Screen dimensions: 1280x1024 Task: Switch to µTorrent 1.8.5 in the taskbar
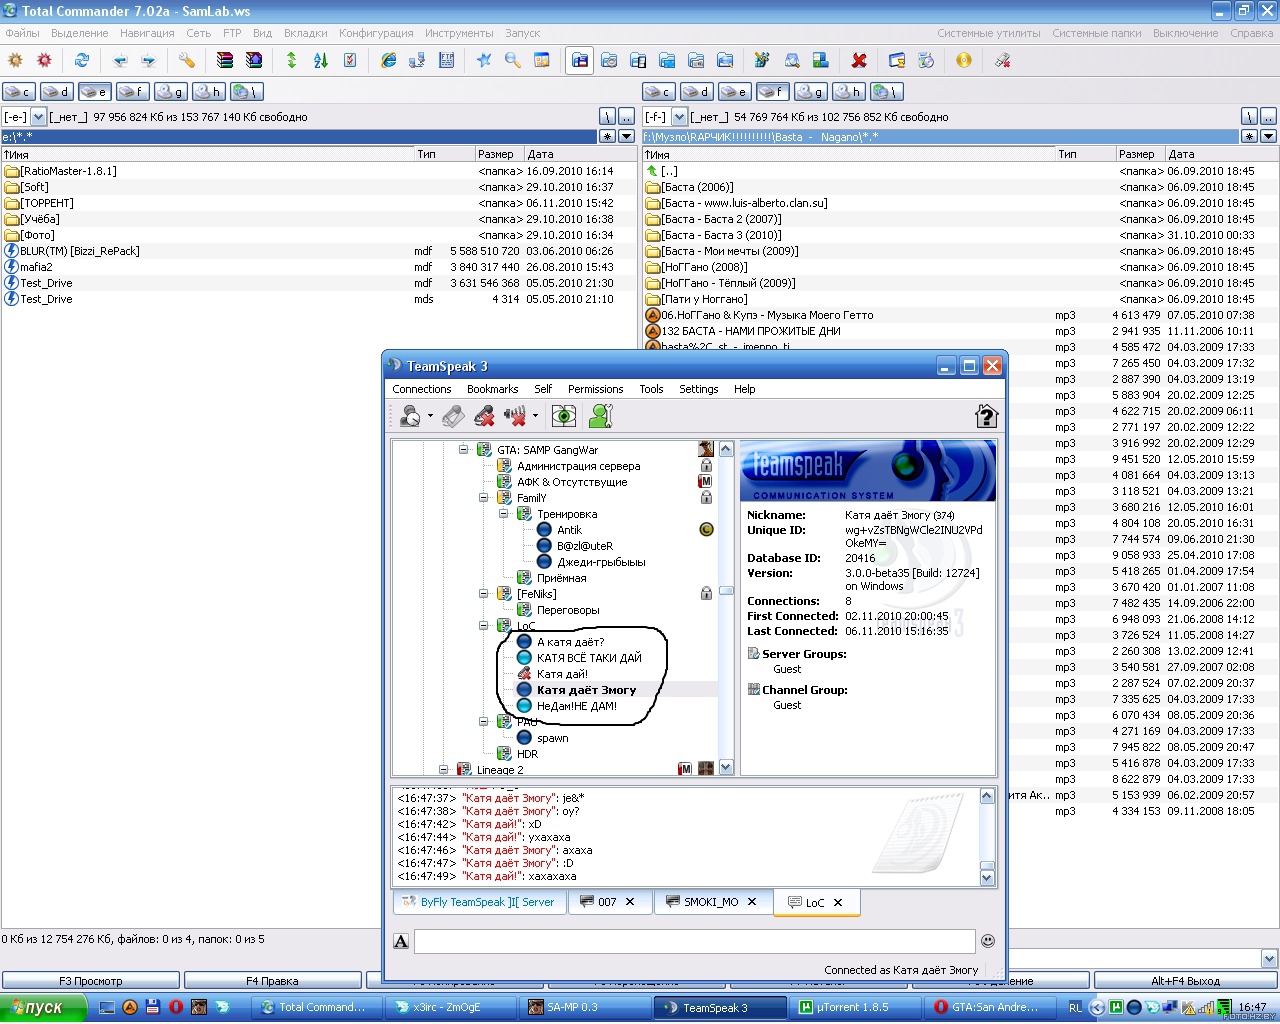pyautogui.click(x=855, y=1007)
